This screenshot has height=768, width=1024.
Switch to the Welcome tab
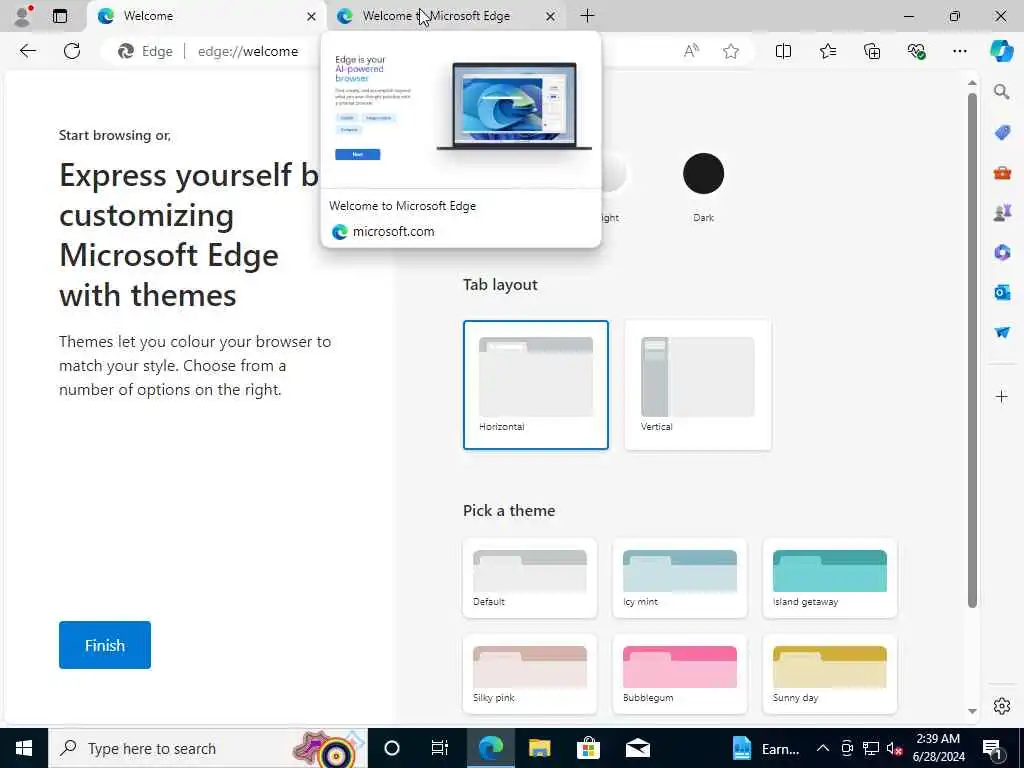(x=206, y=16)
